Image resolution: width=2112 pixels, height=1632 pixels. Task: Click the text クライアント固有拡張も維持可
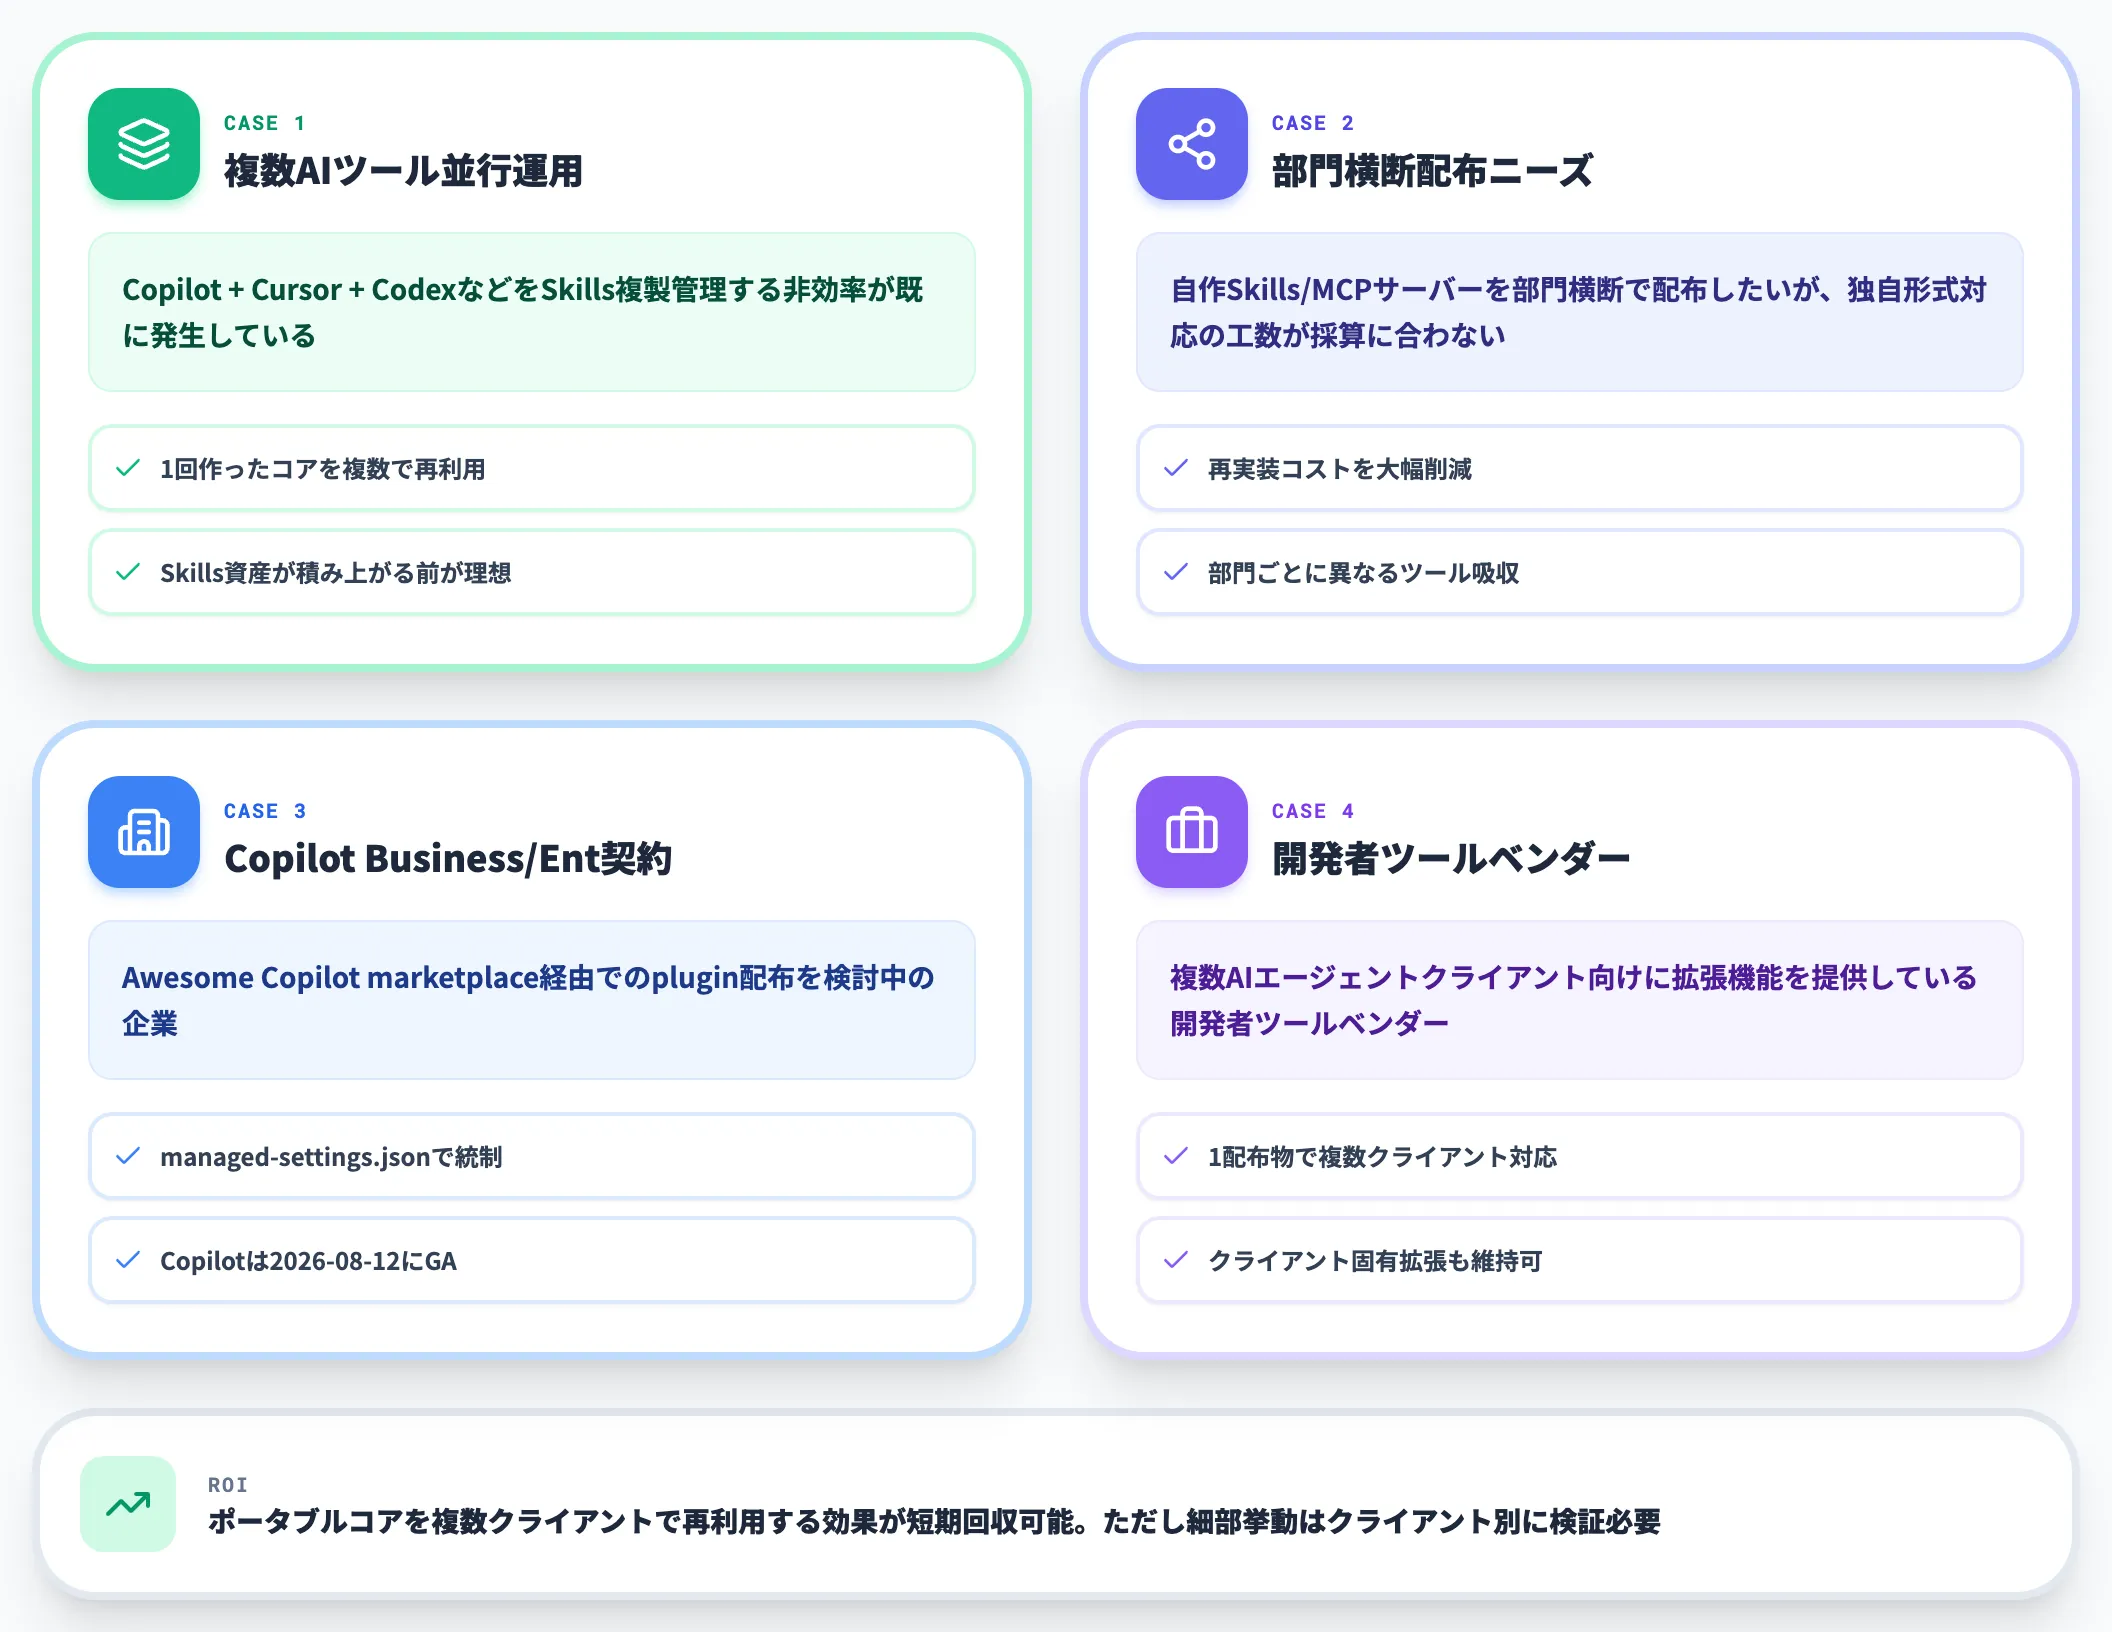1376,1261
